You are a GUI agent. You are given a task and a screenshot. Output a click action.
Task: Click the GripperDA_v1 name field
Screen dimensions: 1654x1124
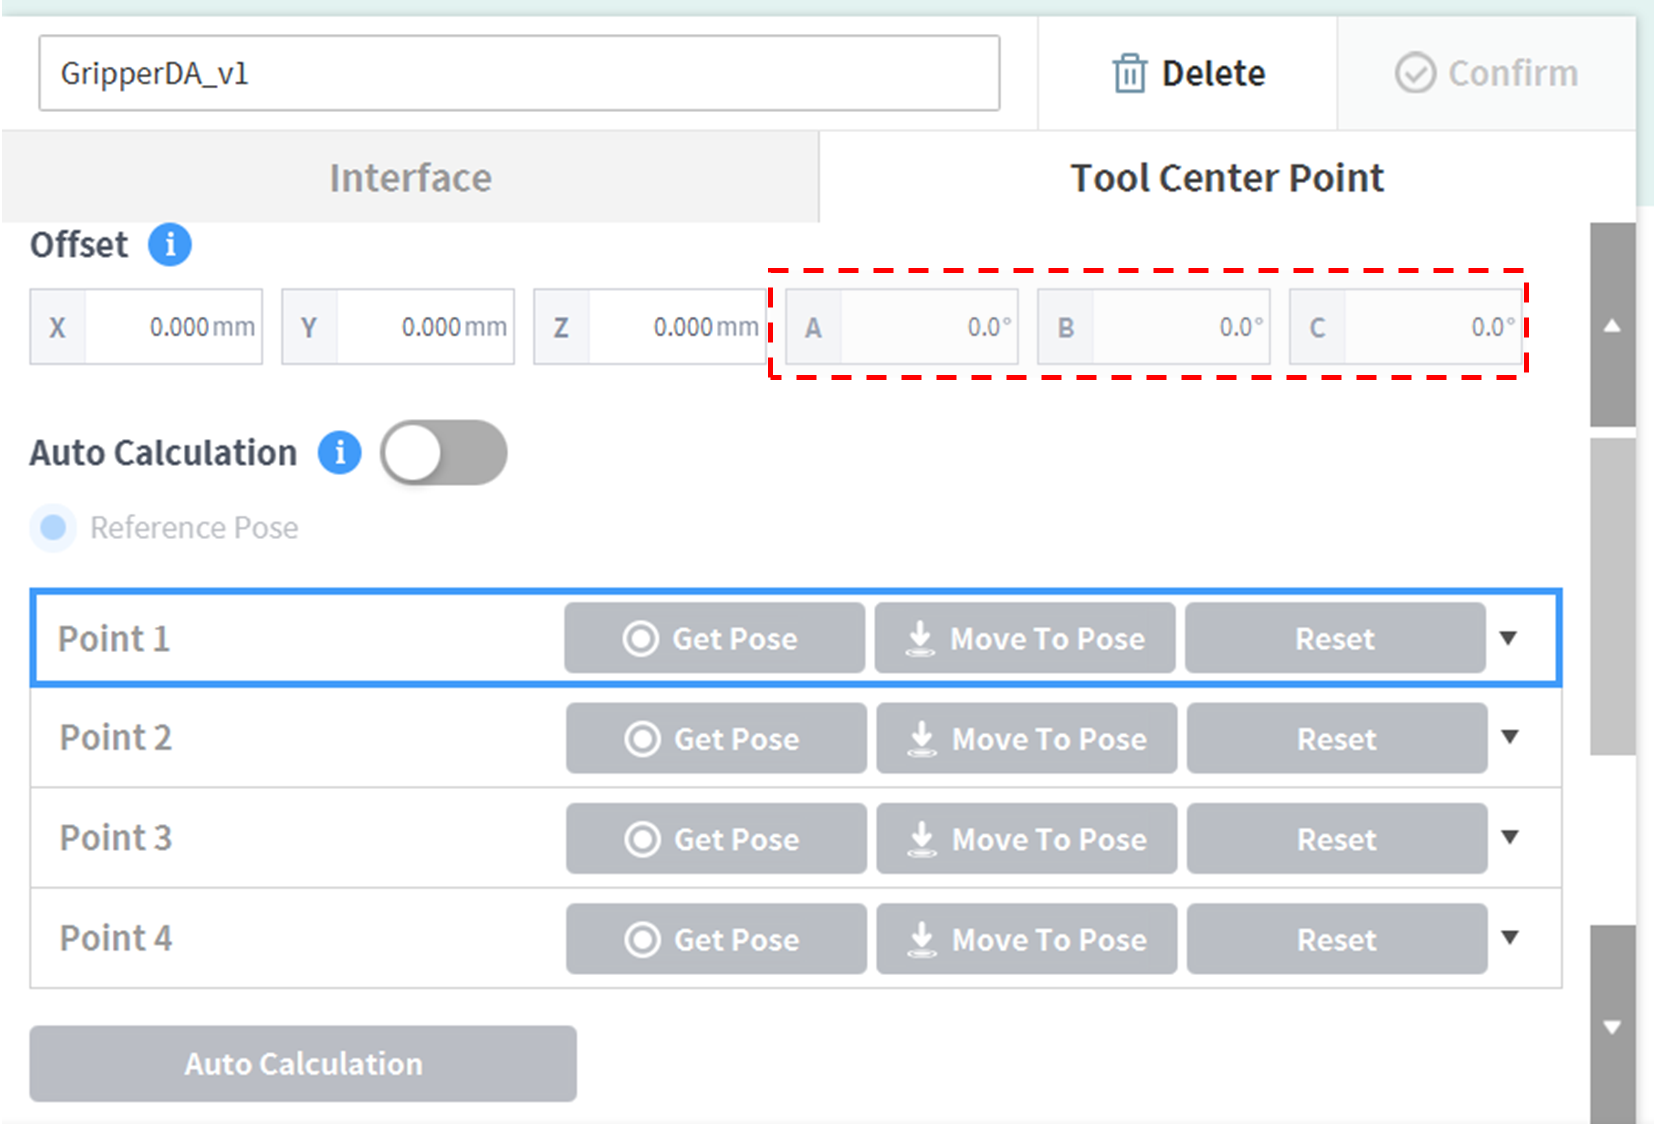519,73
